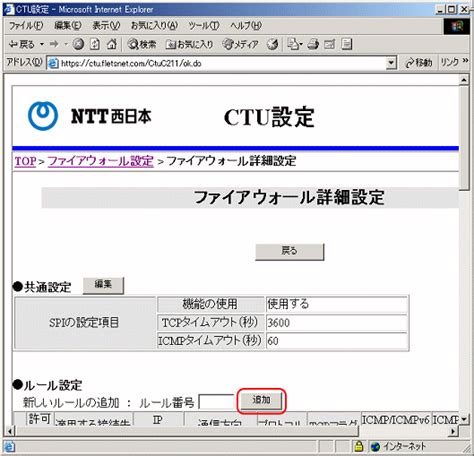The width and height of the screenshot is (474, 456).
Task: Open the 検索 search toolbar button
Action: coord(142,44)
